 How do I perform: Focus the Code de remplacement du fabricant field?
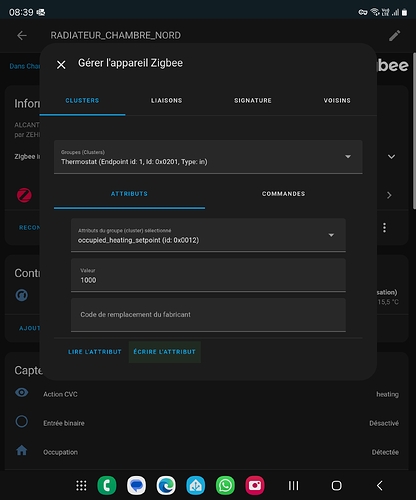(208, 315)
